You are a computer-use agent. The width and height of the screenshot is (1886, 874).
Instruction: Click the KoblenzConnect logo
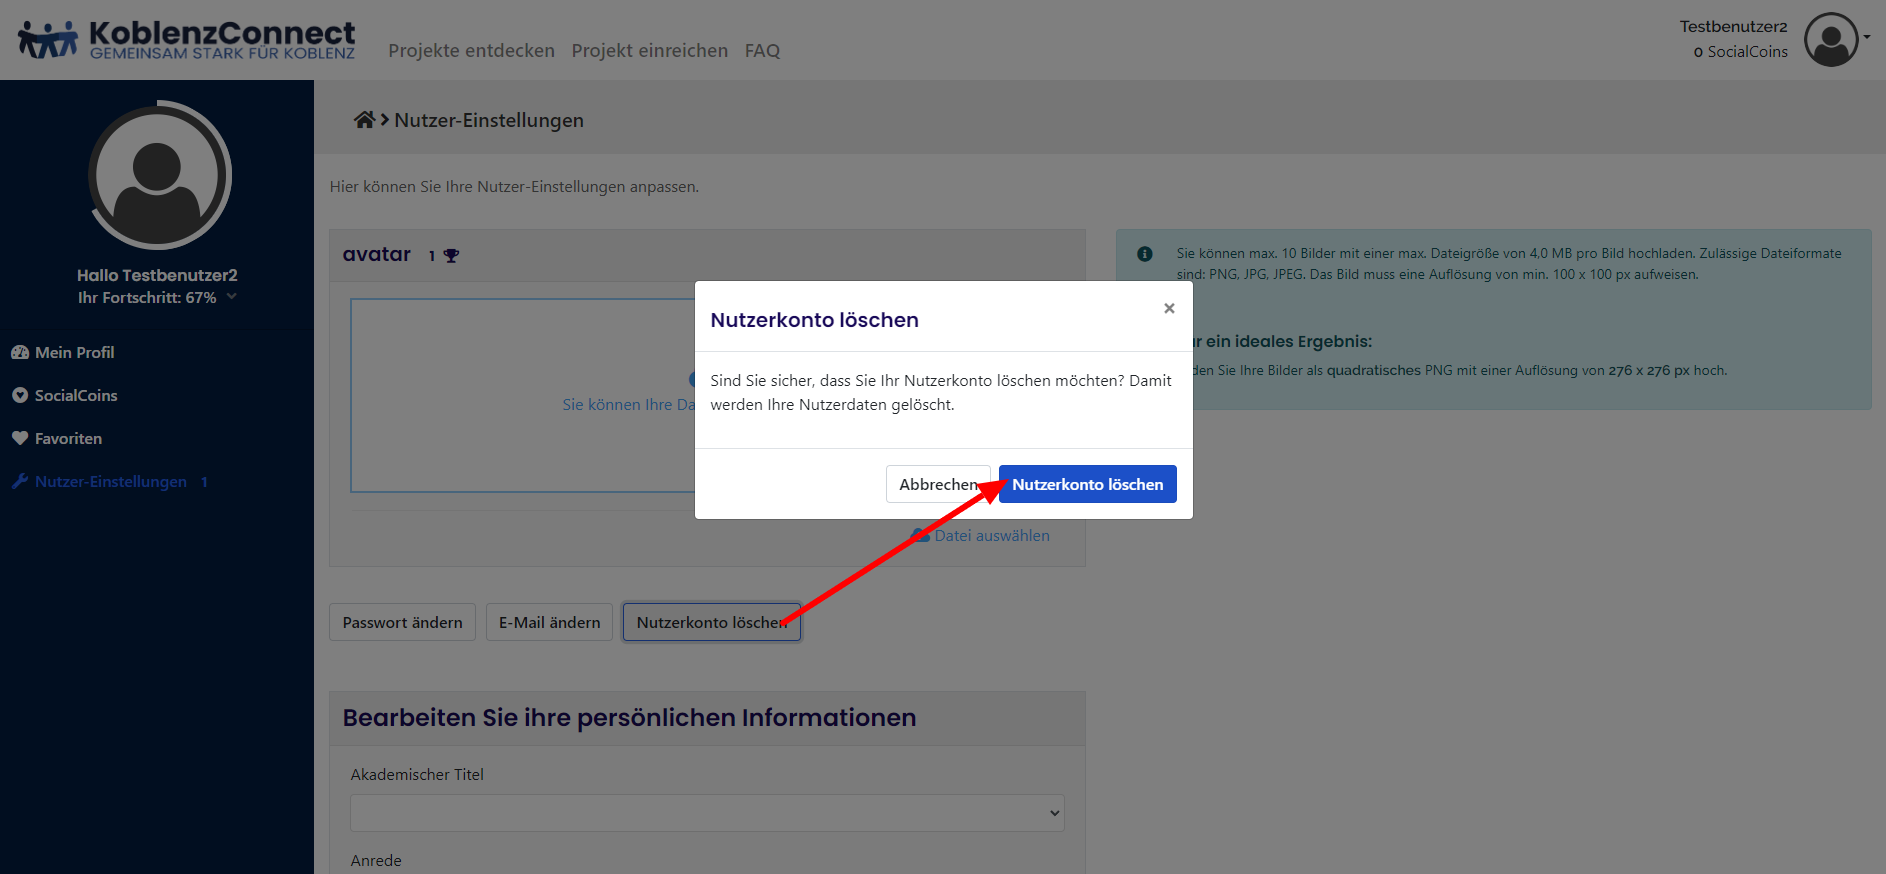187,40
